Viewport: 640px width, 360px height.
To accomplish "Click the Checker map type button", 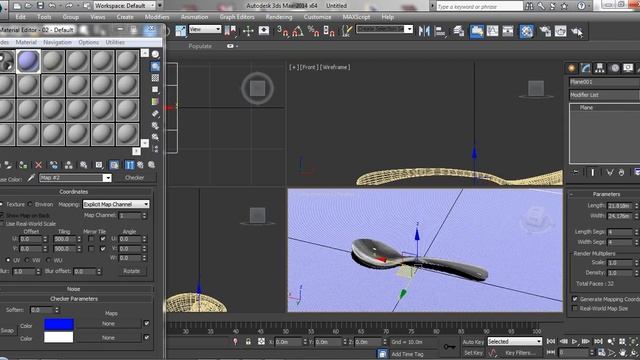I will [135, 178].
